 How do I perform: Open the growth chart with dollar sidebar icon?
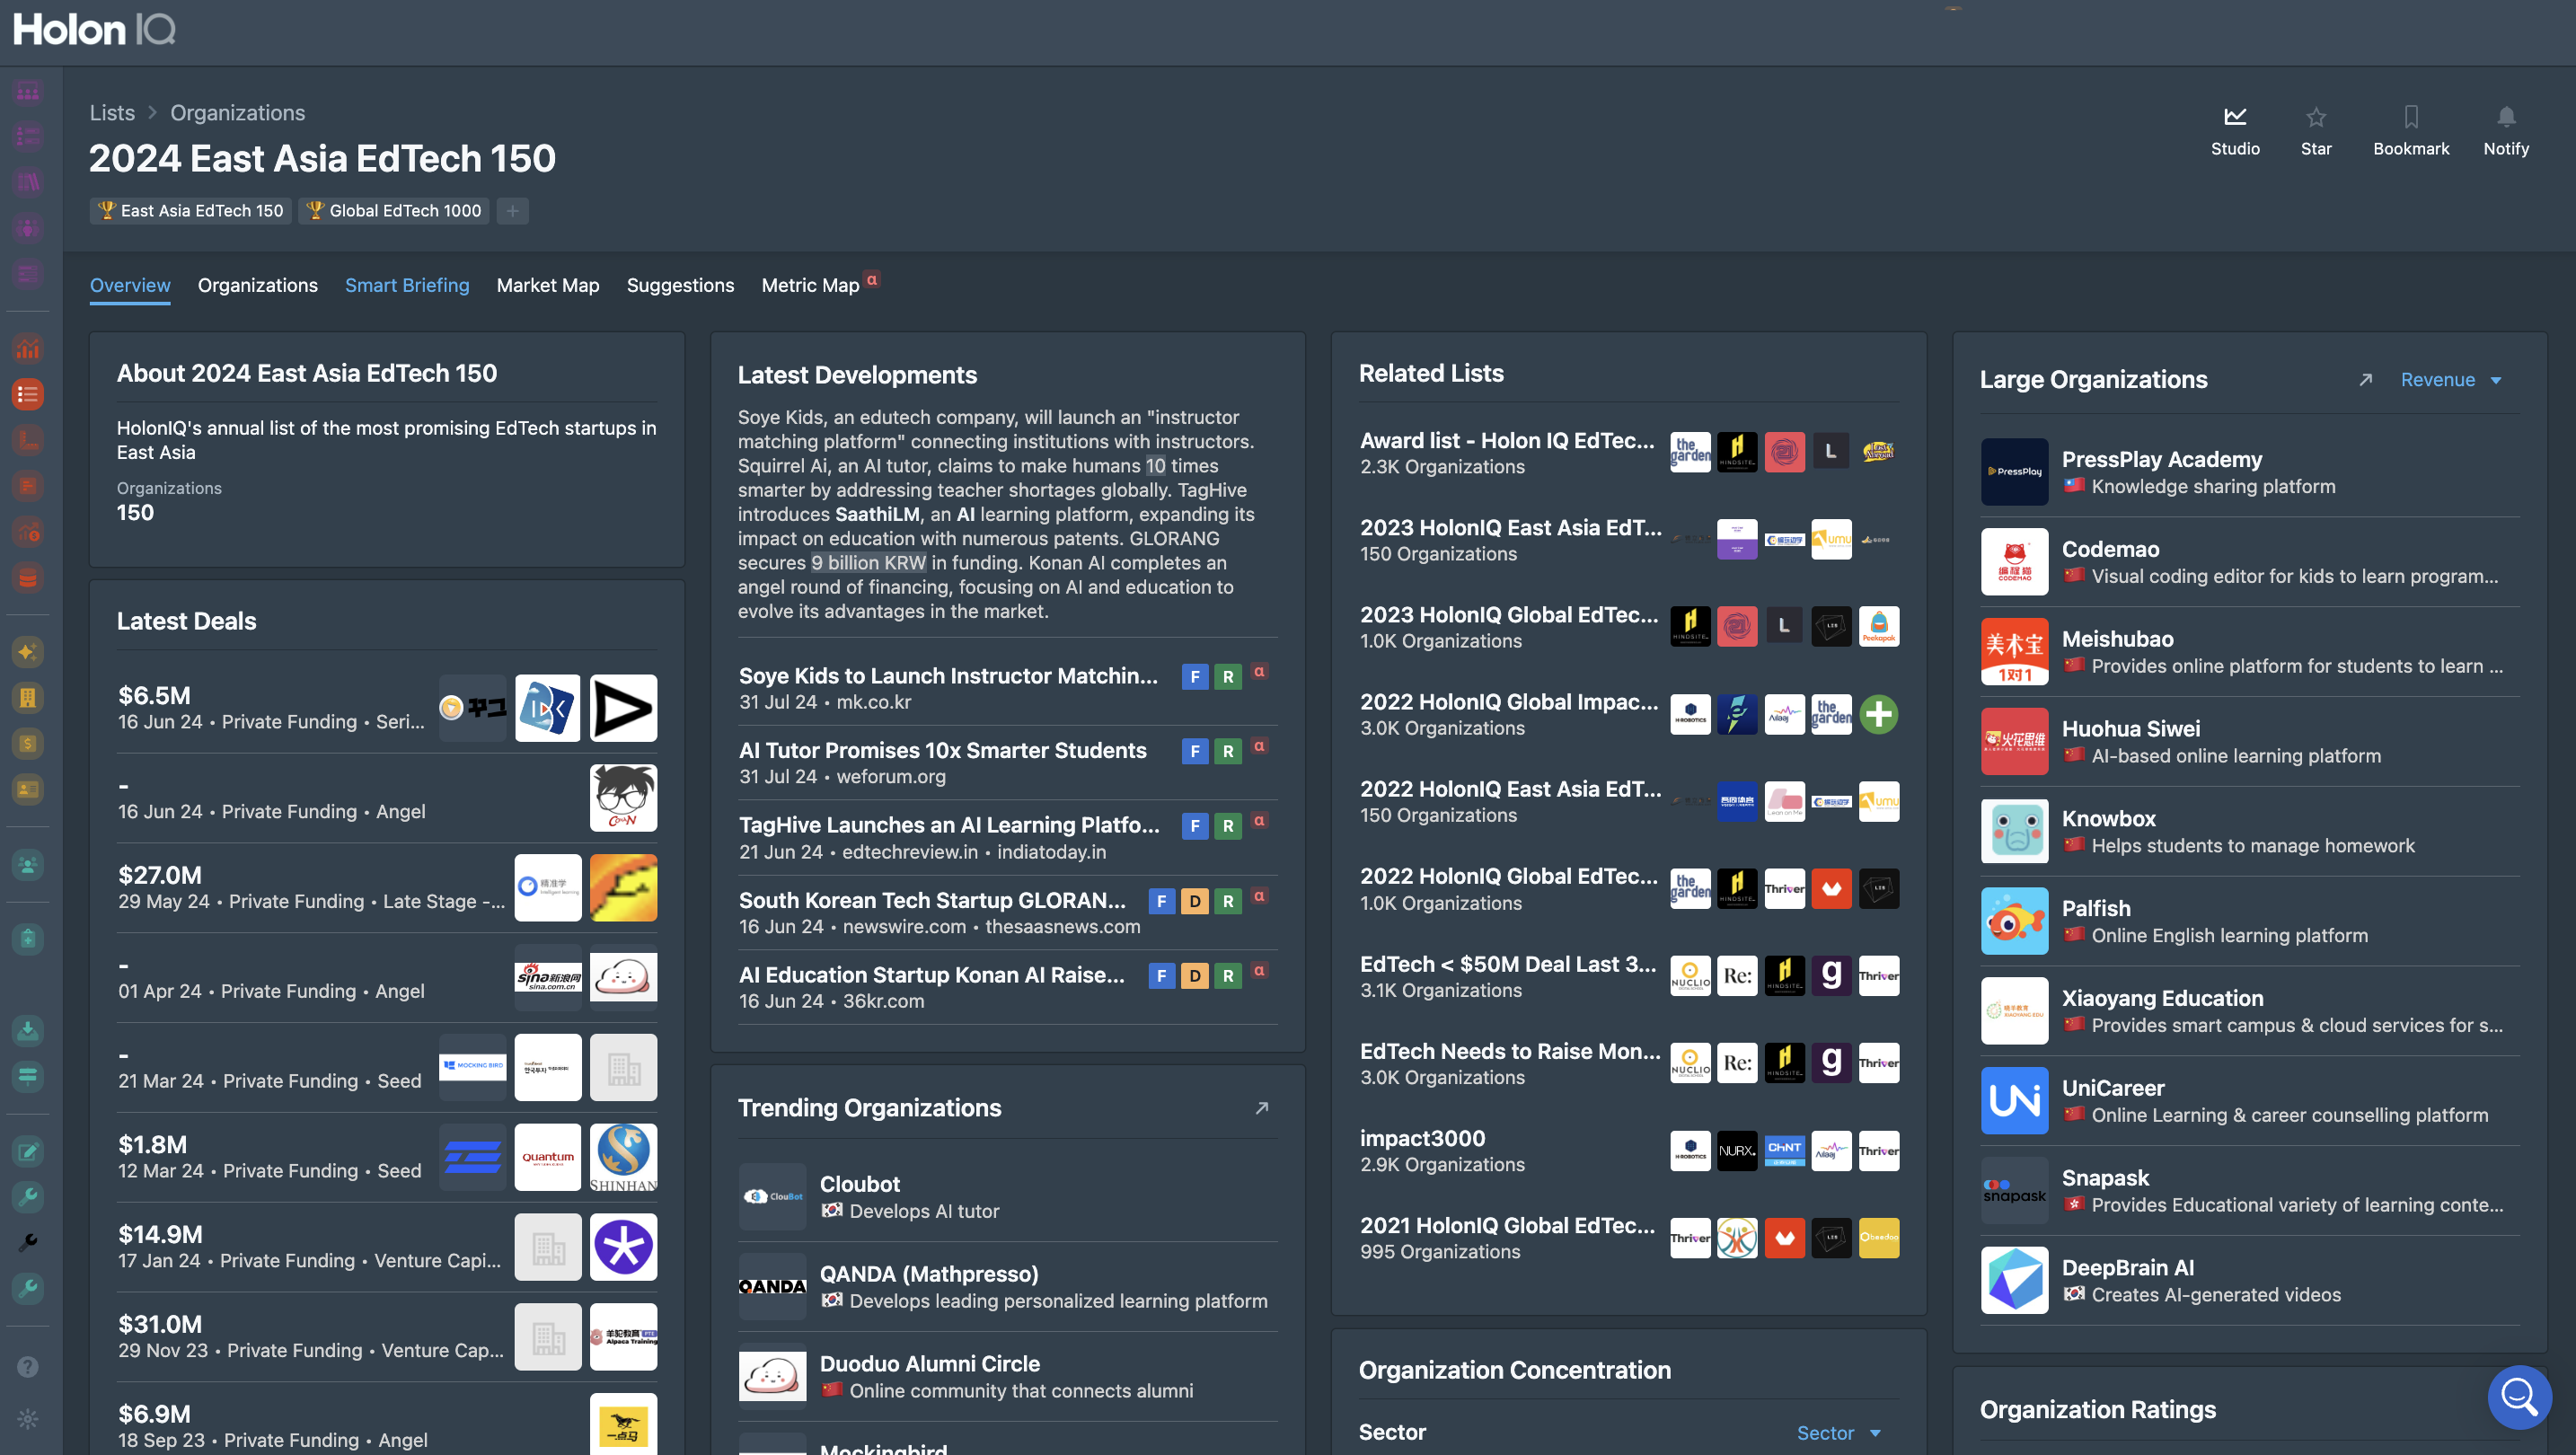point(28,531)
